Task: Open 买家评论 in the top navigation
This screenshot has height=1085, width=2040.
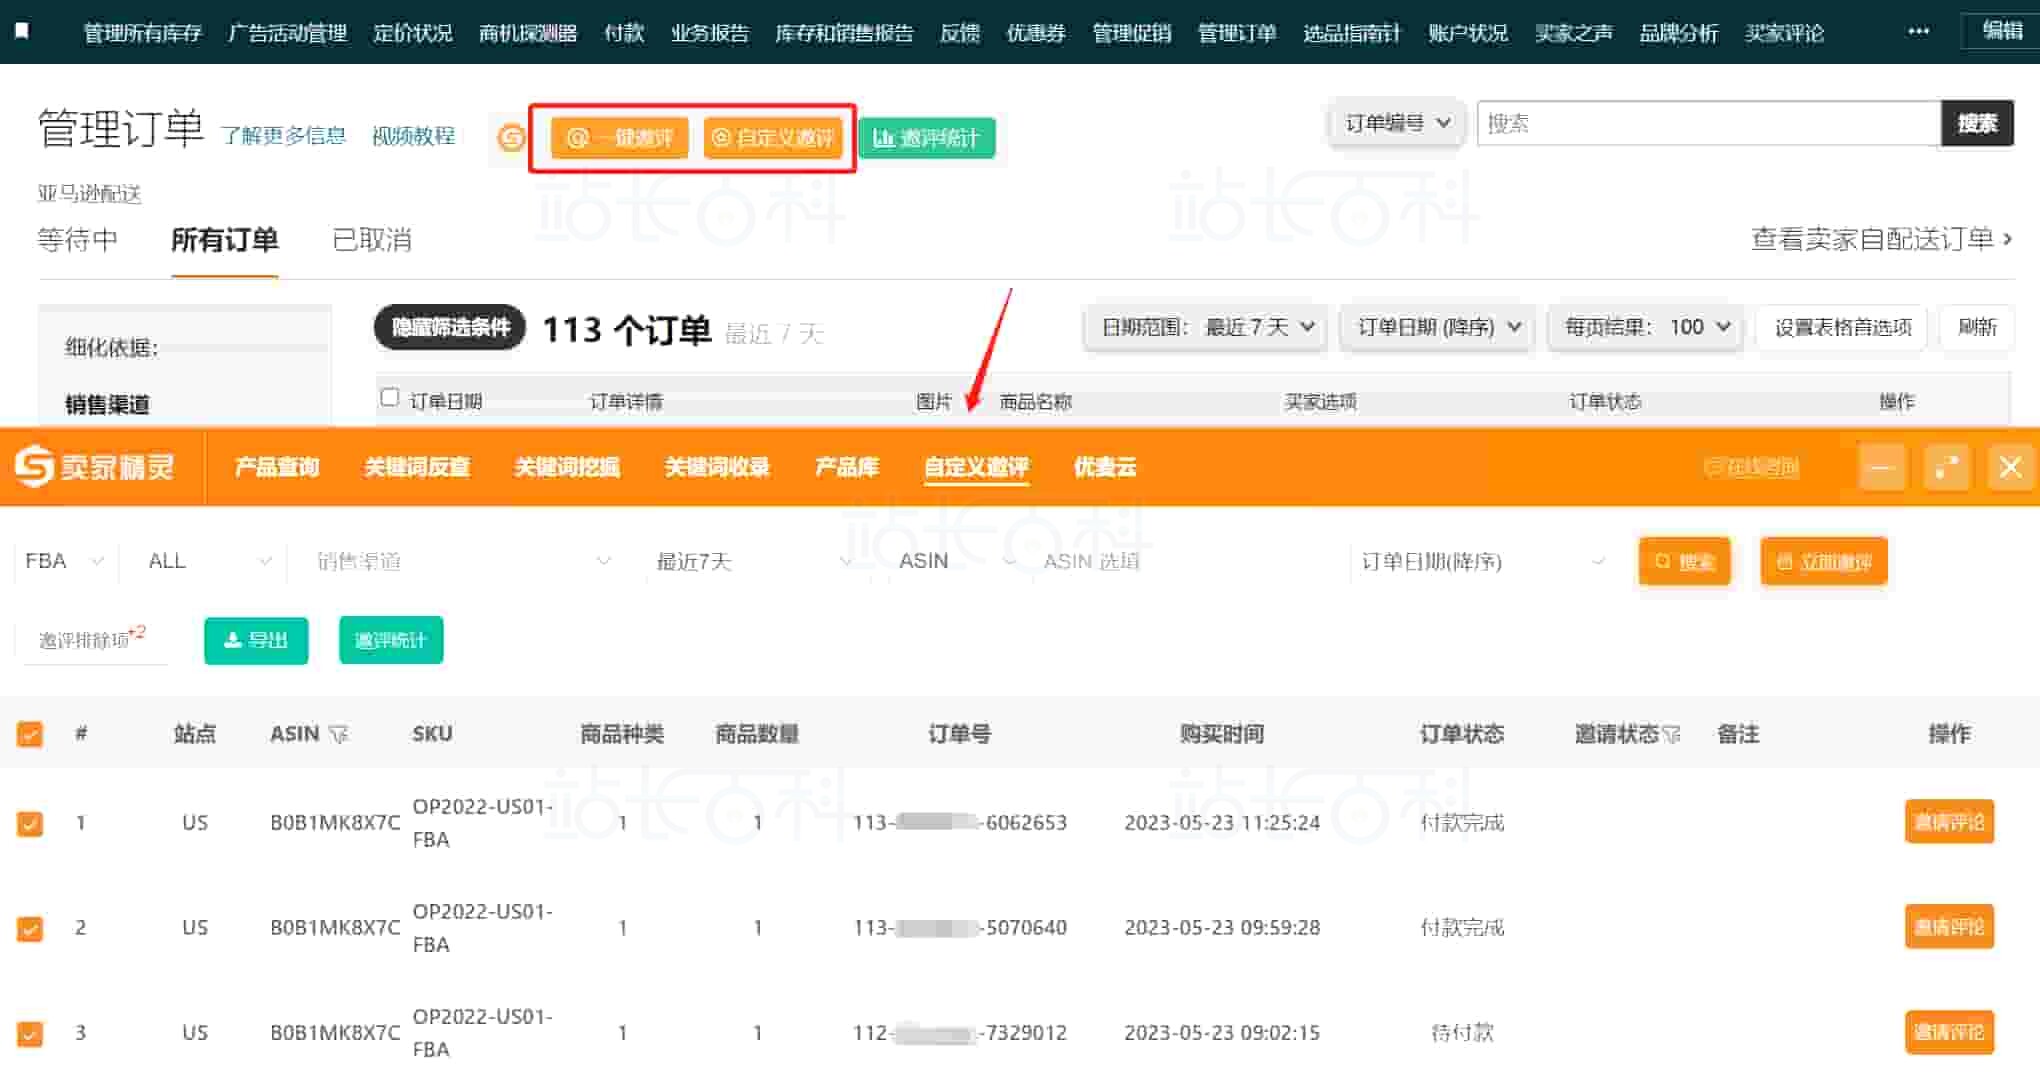Action: click(x=1785, y=33)
